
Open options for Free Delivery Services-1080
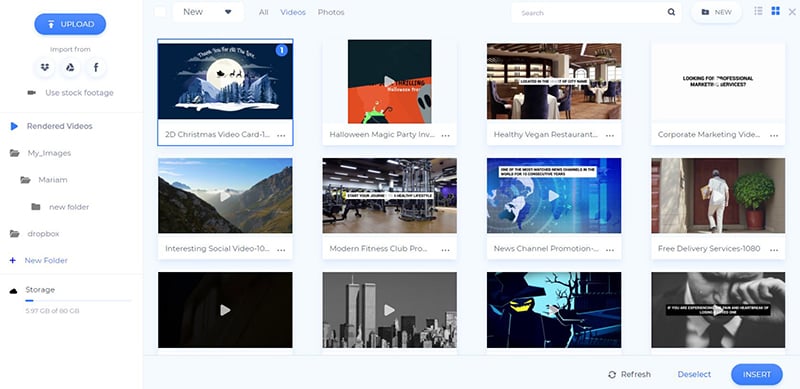point(774,250)
